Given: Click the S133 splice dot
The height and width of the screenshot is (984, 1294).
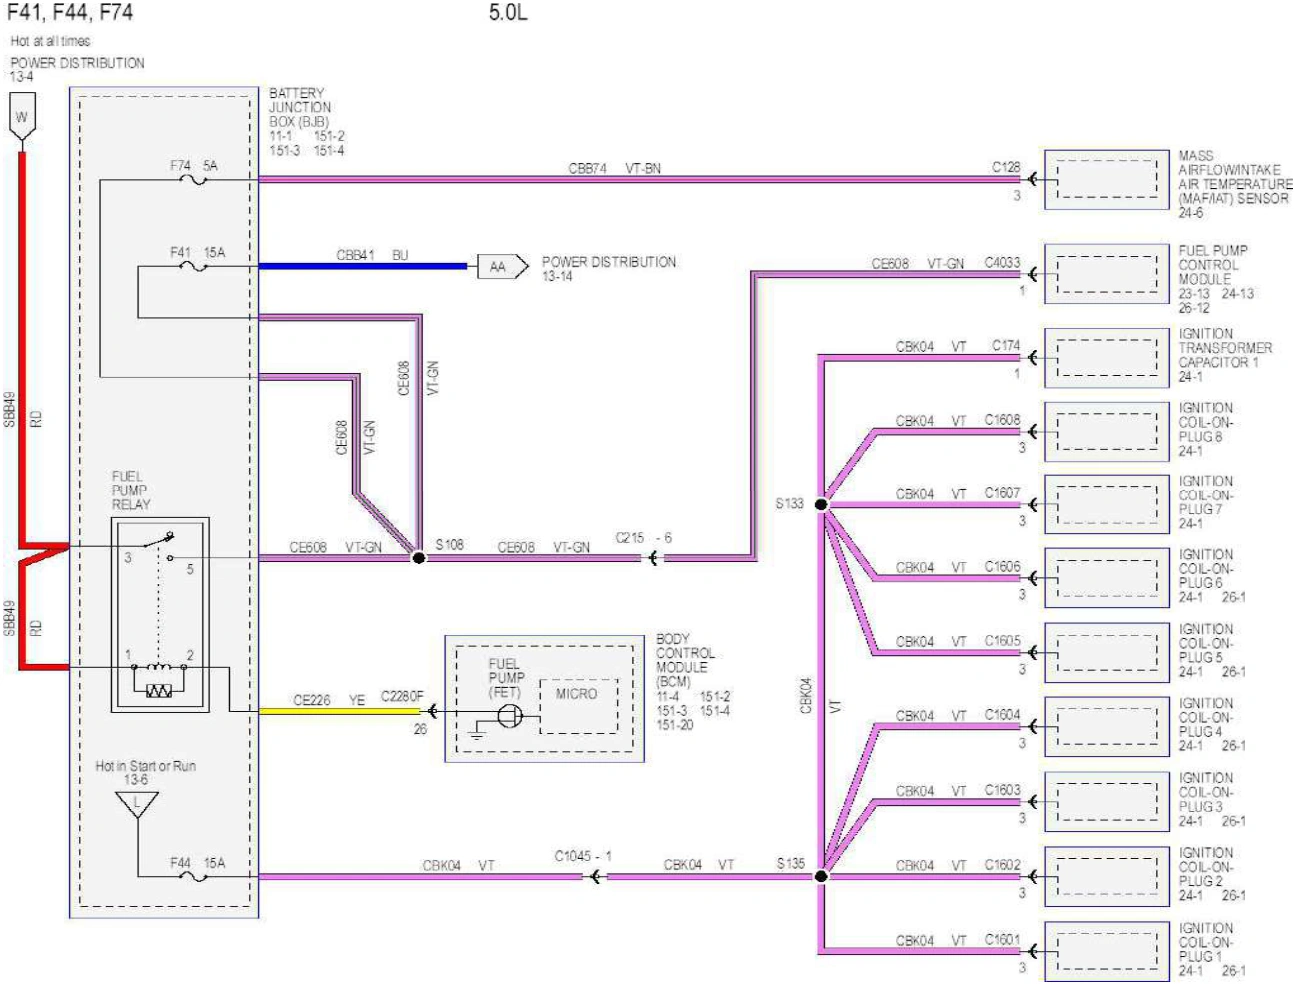Looking at the screenshot, I should [821, 505].
